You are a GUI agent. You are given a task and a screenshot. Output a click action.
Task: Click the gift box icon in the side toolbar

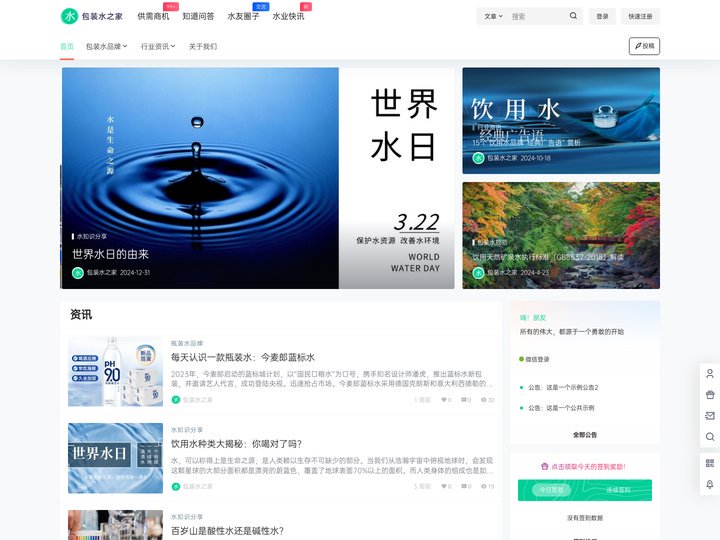(710, 395)
